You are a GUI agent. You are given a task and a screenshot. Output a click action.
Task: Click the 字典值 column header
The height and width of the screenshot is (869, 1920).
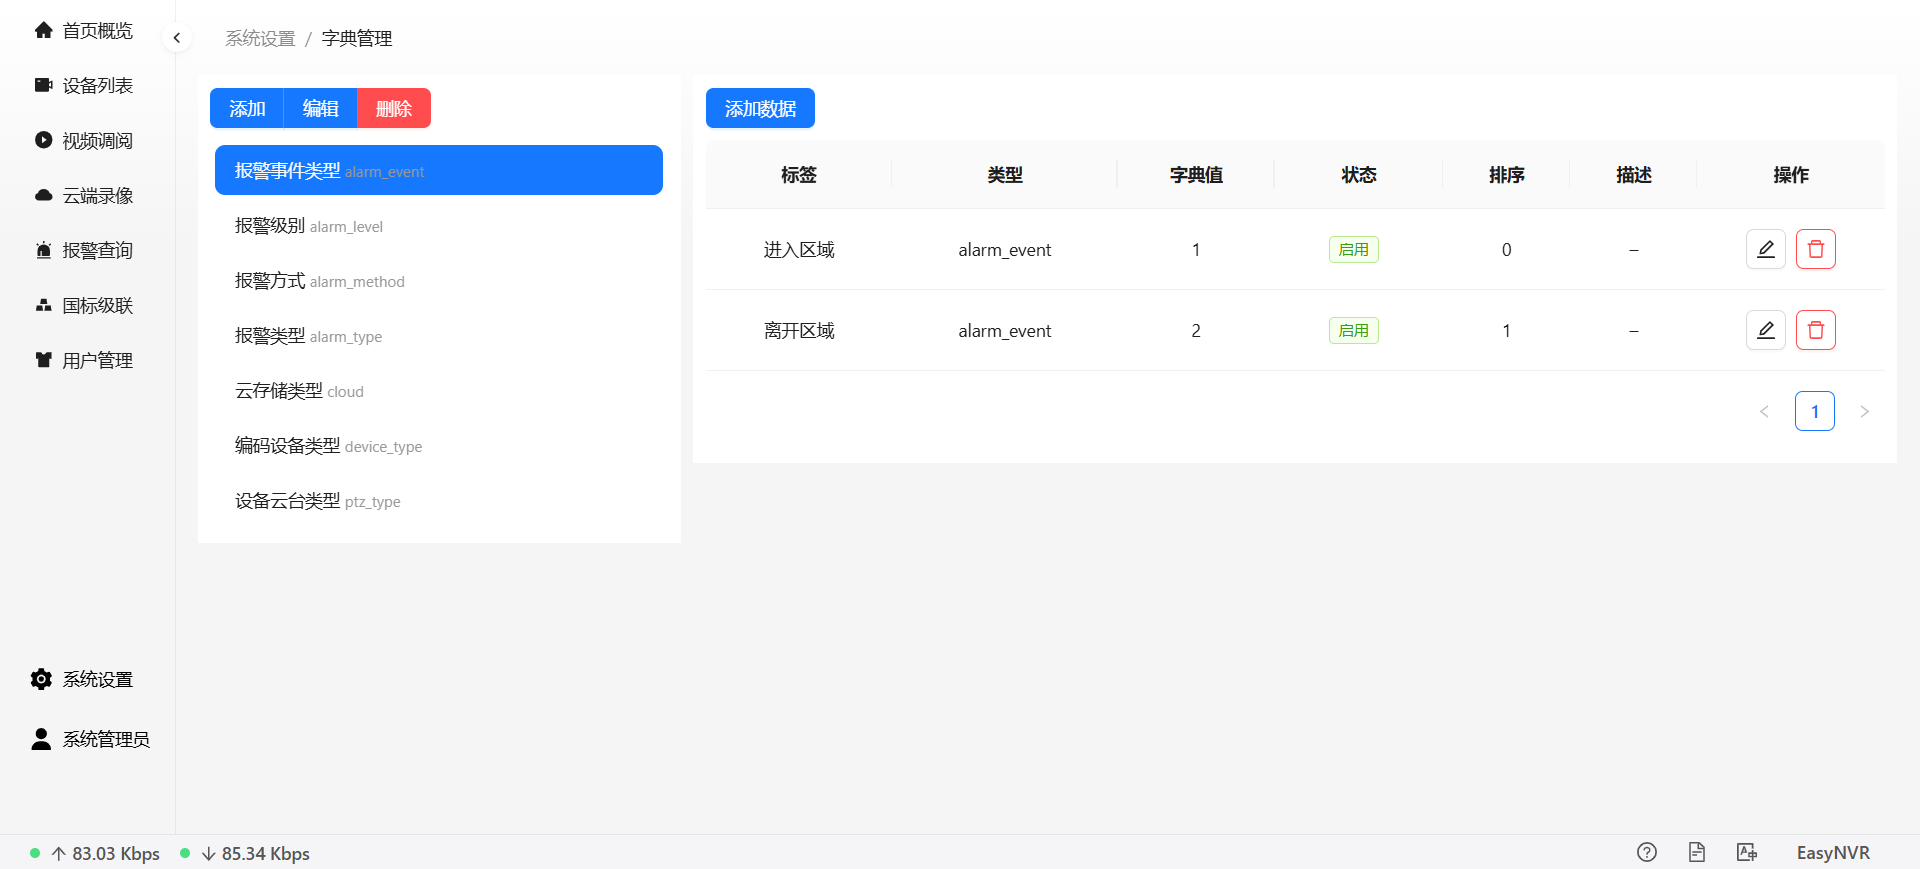click(1196, 175)
